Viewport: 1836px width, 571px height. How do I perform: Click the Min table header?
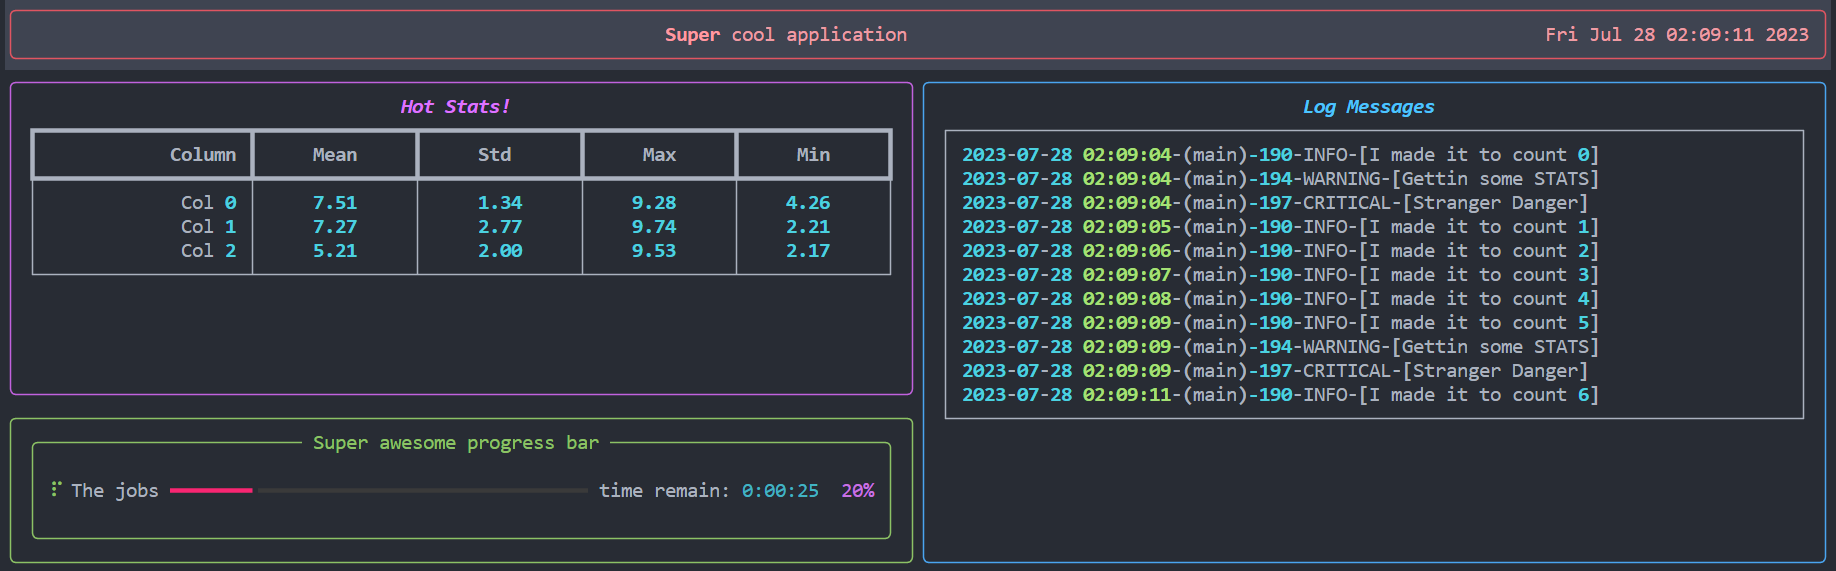tap(813, 155)
